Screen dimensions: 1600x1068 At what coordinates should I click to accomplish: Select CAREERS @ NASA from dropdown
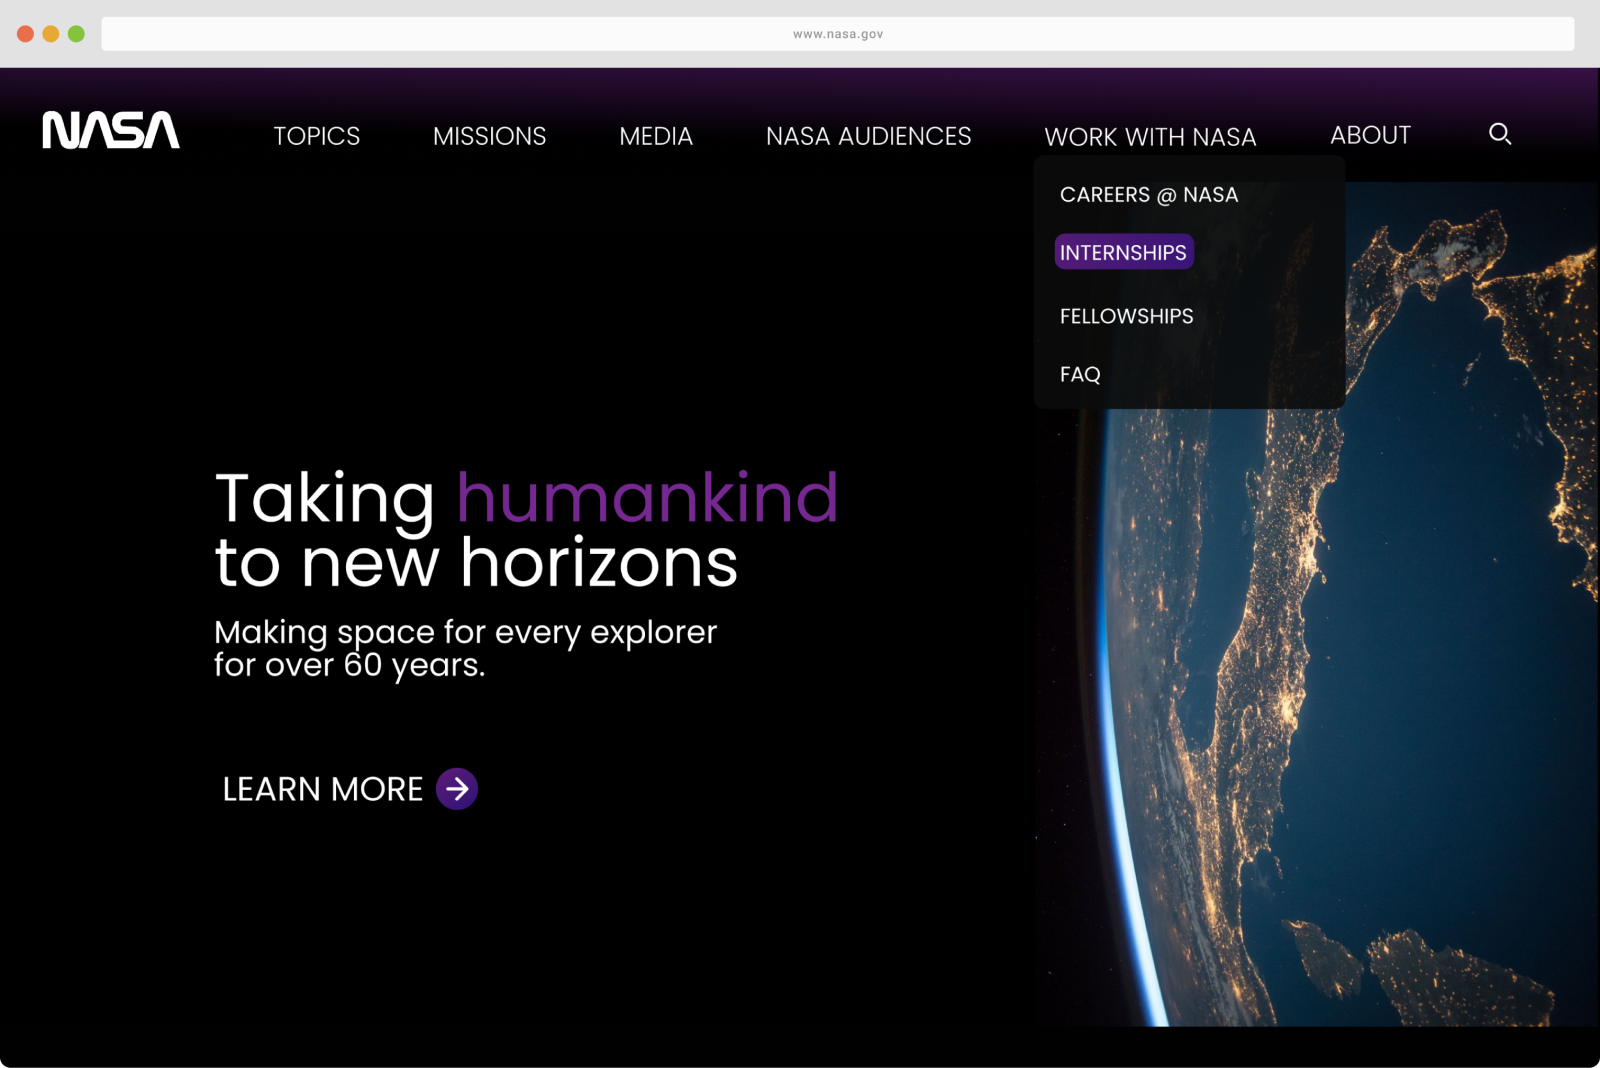click(x=1149, y=195)
